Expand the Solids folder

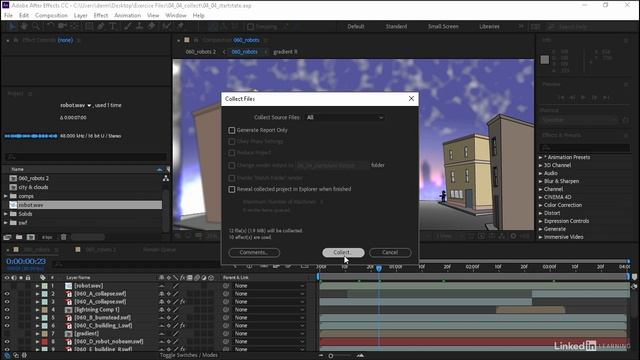(x=6, y=214)
